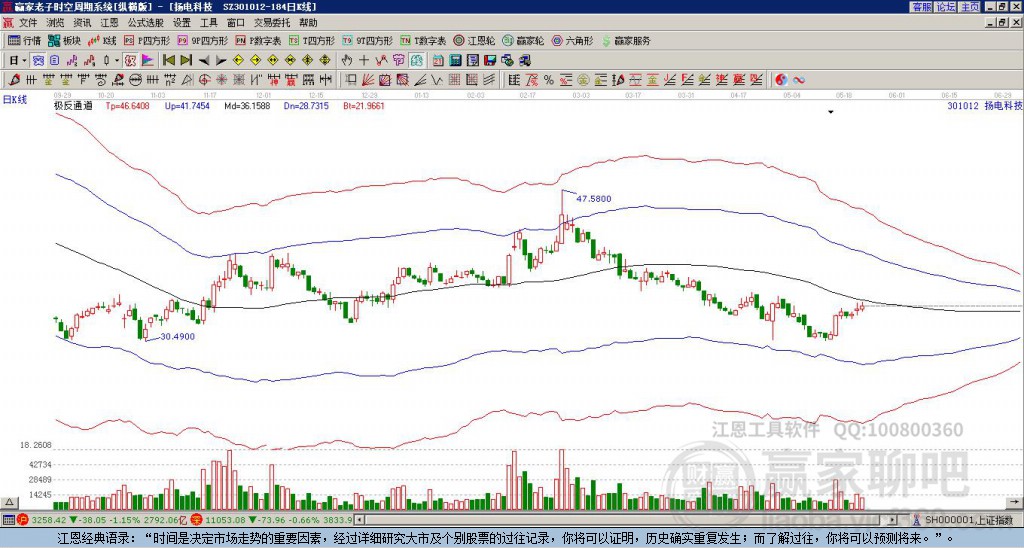This screenshot has width=1024, height=548.
Task: Launch the 江恩轮 Gann wheel
Action: (x=474, y=40)
